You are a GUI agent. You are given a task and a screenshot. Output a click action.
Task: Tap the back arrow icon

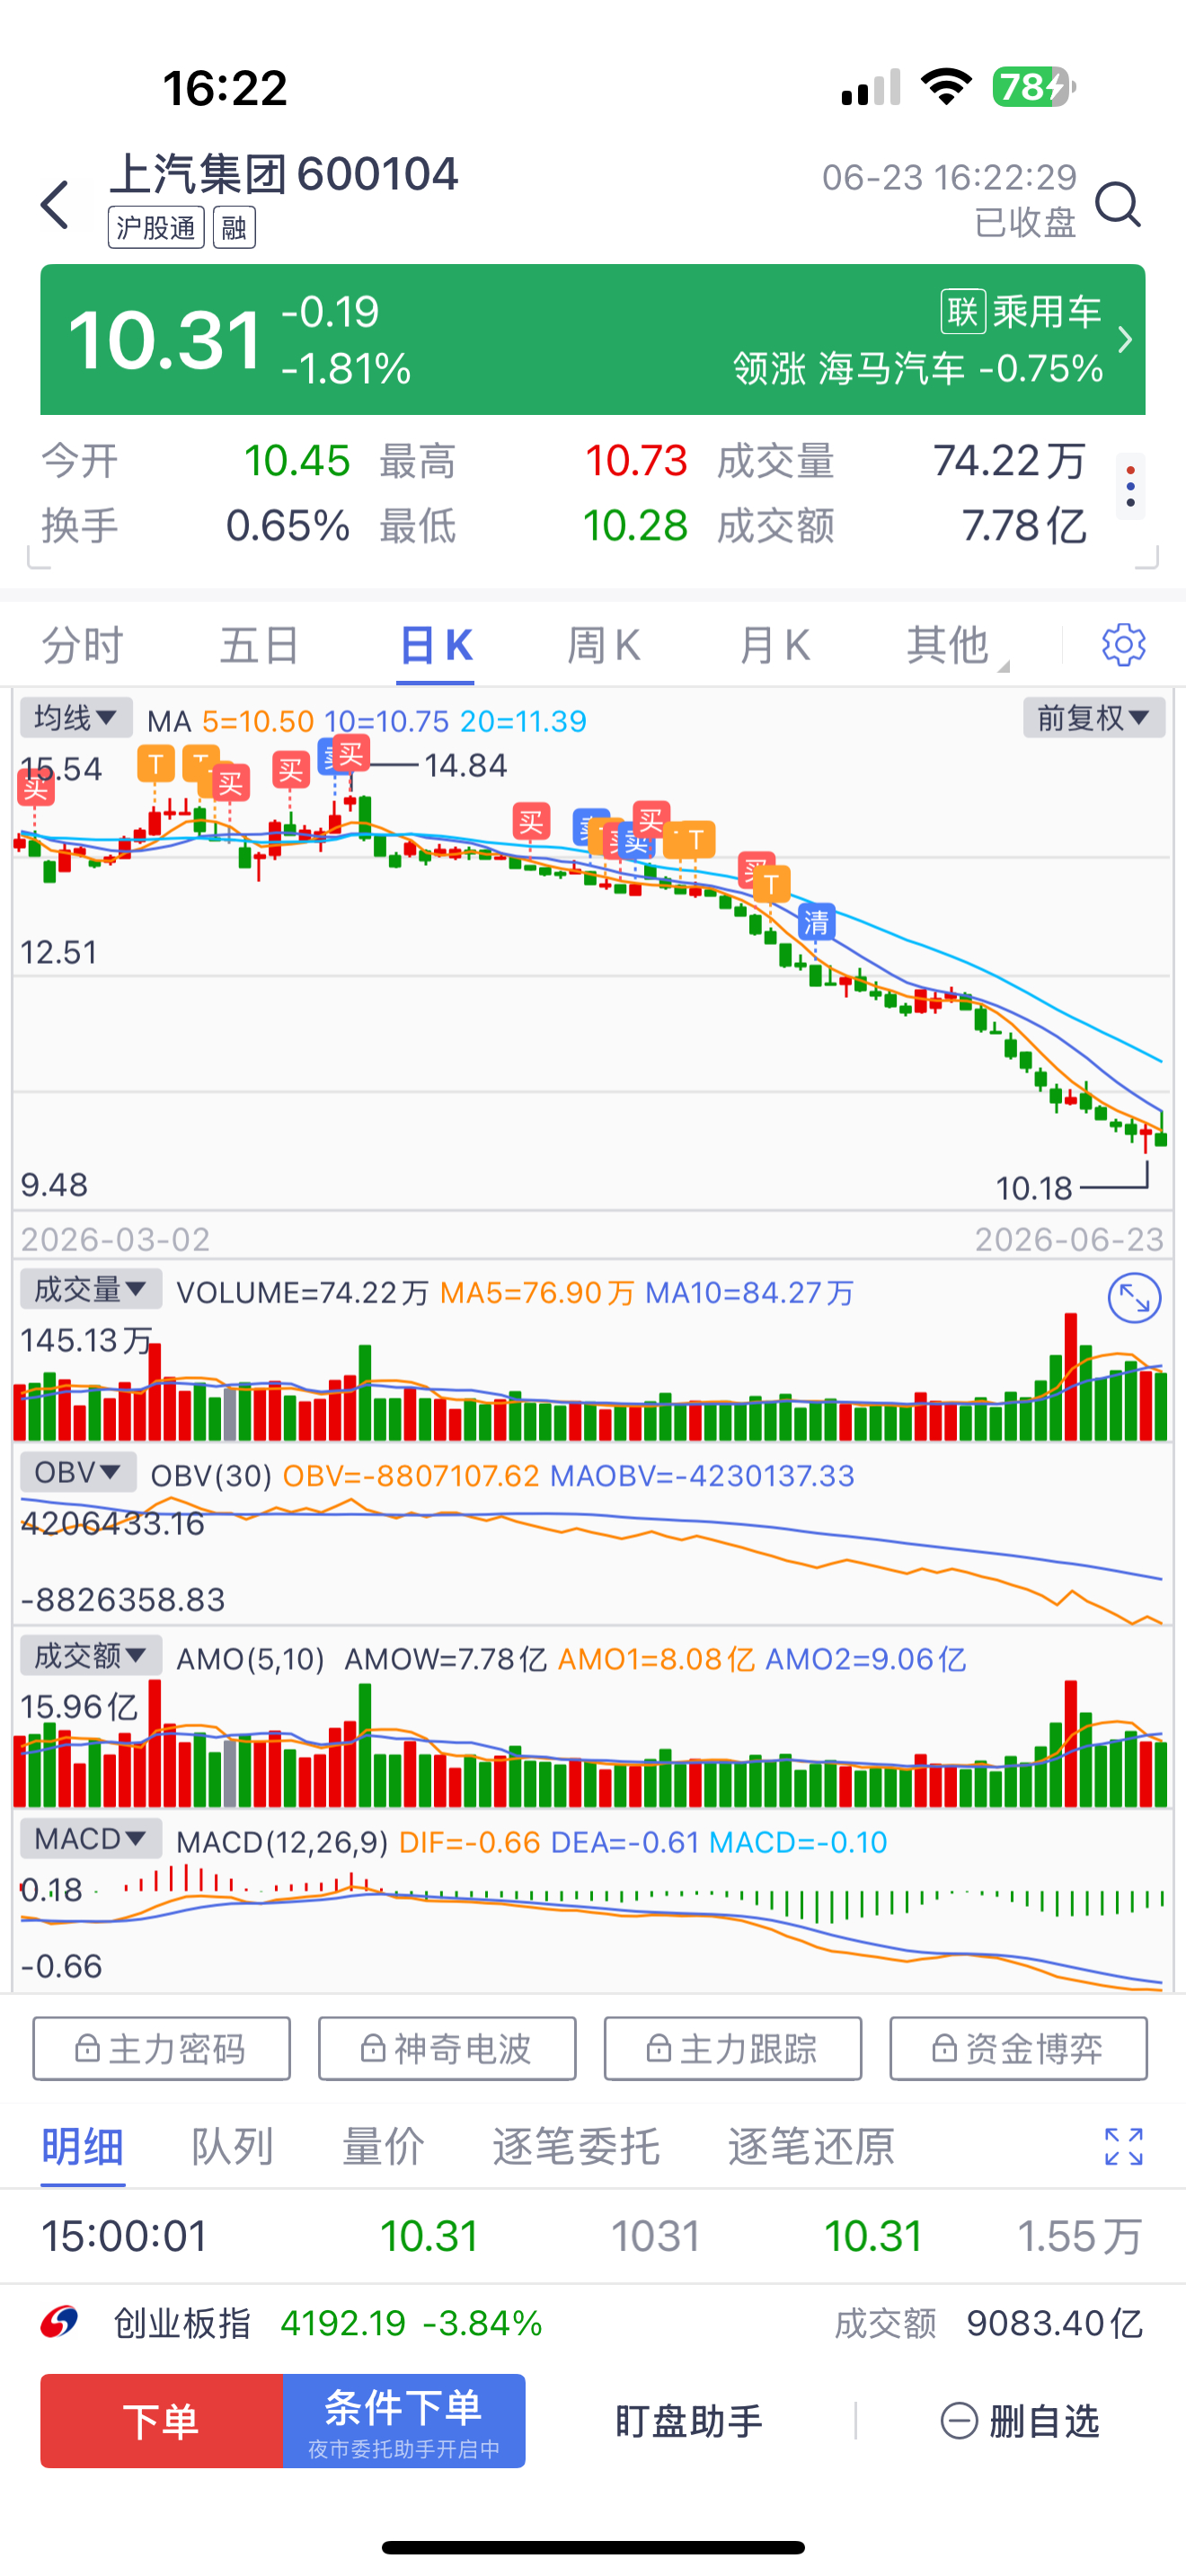click(x=55, y=205)
